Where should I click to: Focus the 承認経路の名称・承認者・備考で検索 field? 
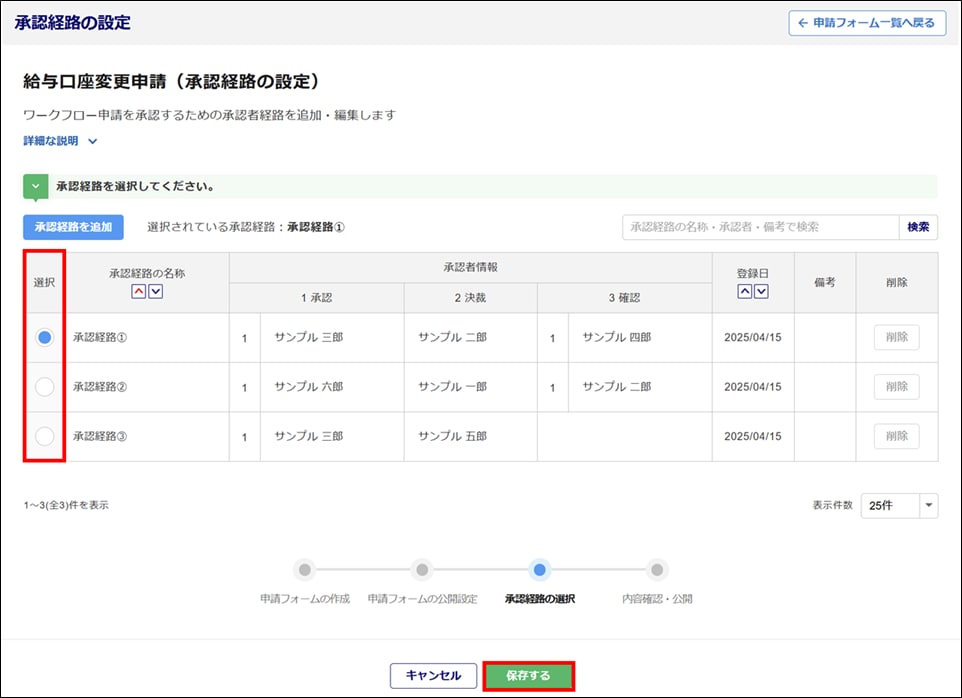pyautogui.click(x=761, y=227)
